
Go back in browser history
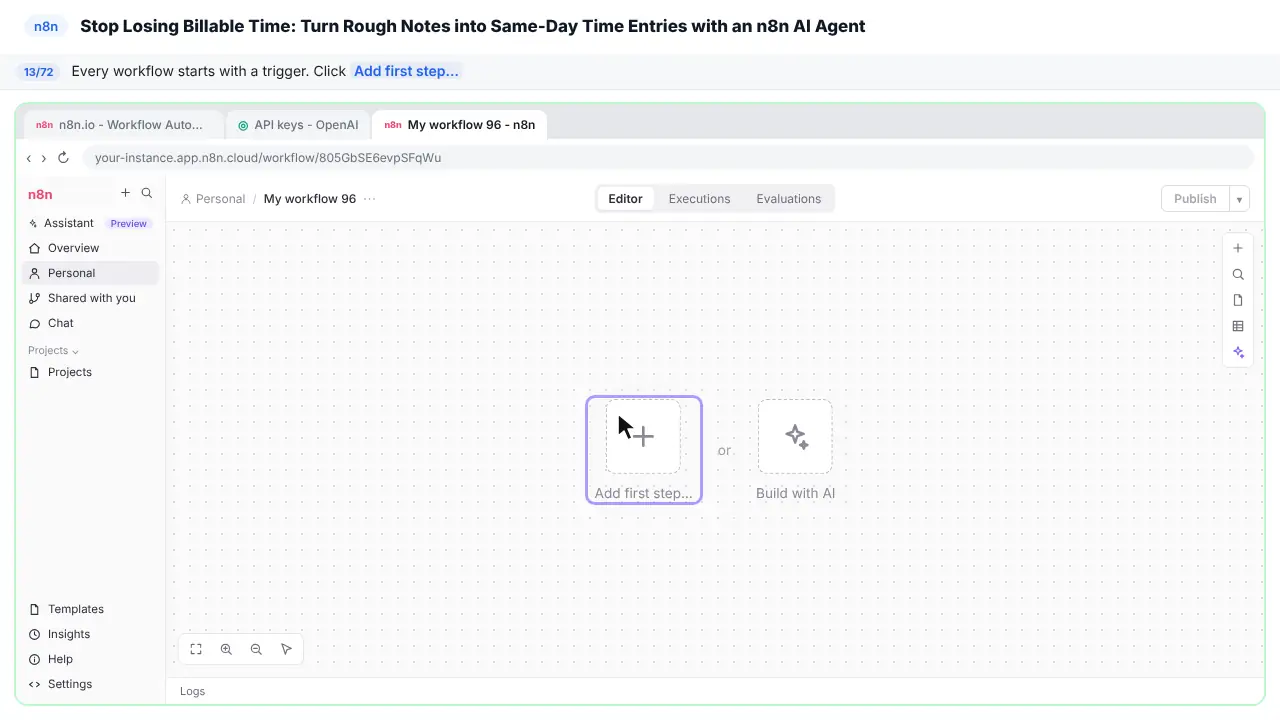click(x=29, y=158)
